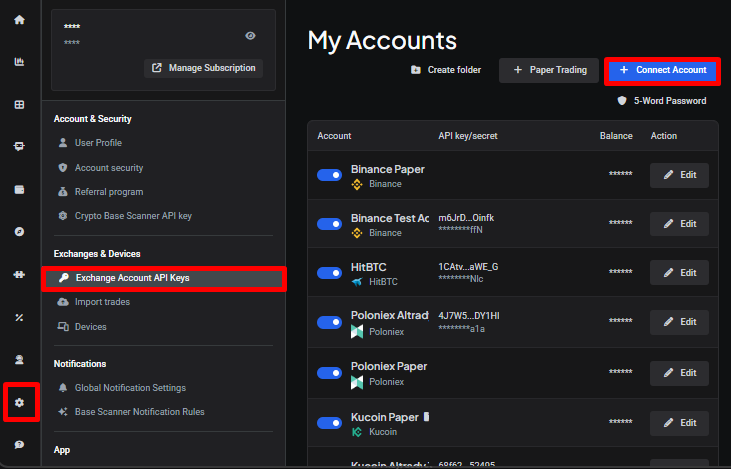Click the API key 1CAtv...aWE_G
731x469 pixels.
[x=468, y=267]
